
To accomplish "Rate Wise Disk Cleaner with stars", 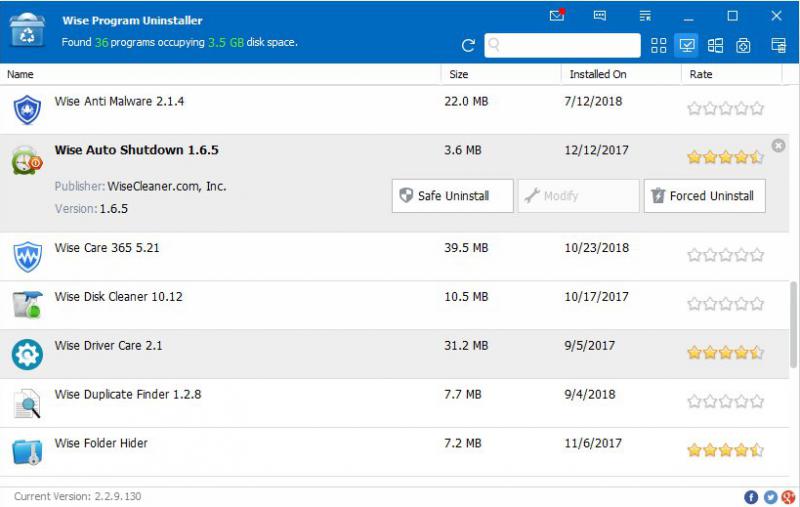I will 725,304.
